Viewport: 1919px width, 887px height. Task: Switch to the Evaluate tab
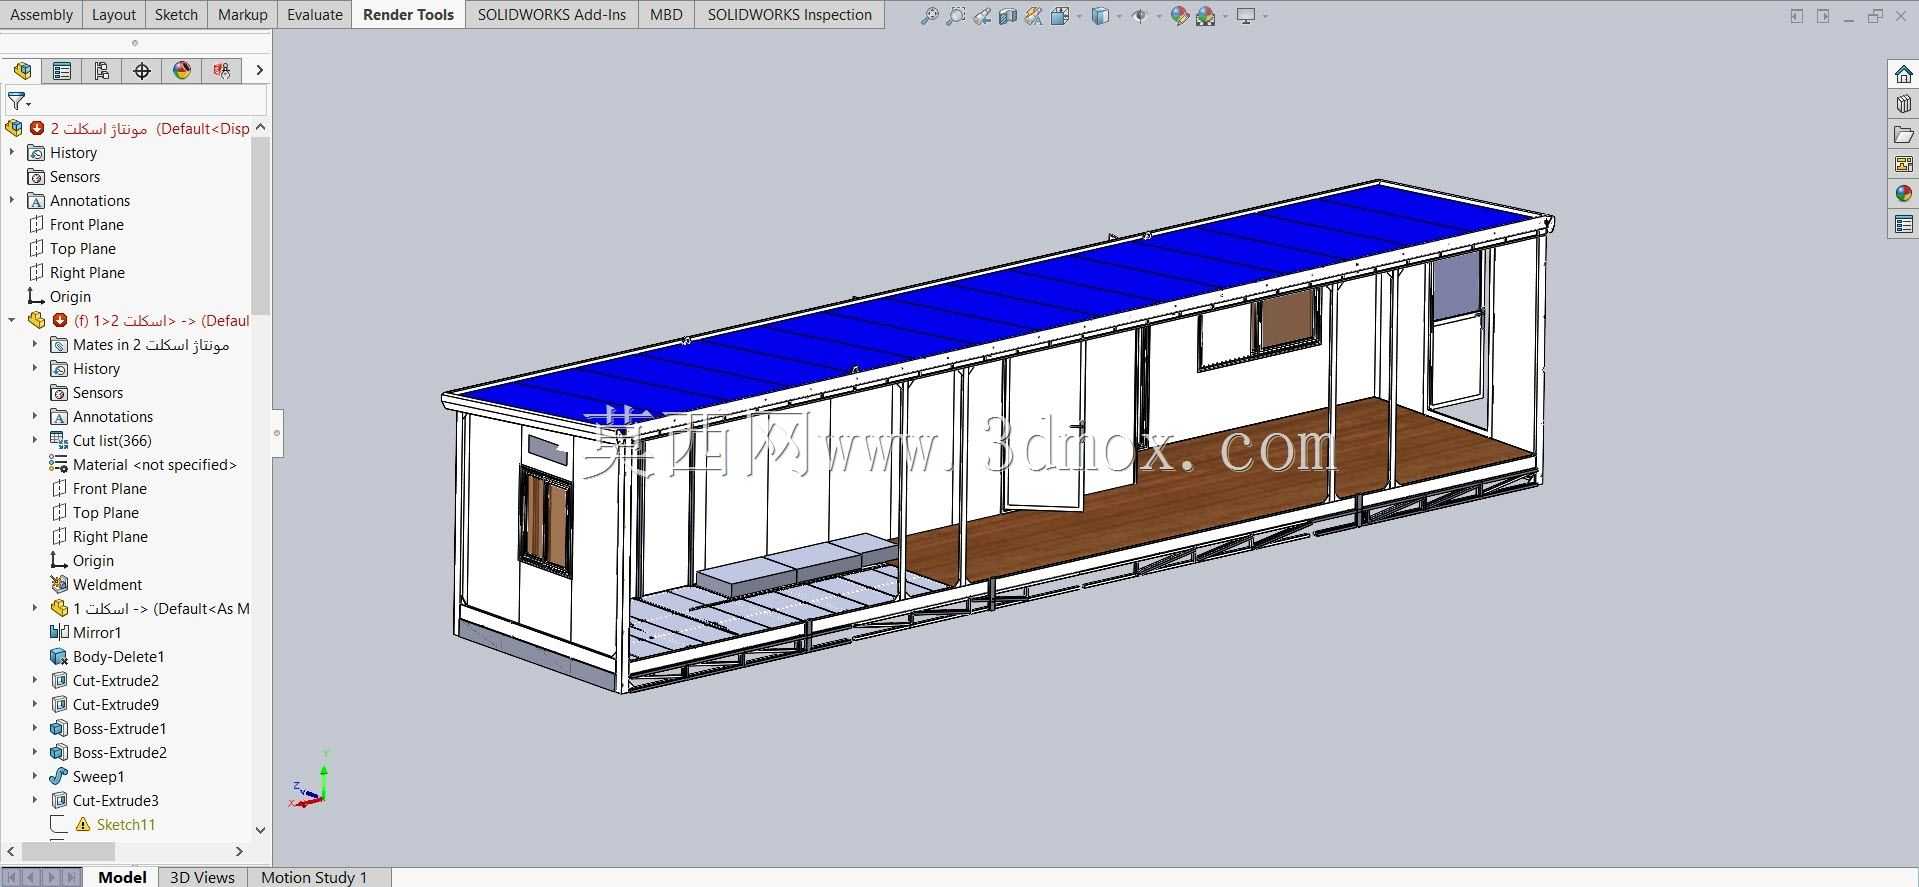pyautogui.click(x=314, y=14)
